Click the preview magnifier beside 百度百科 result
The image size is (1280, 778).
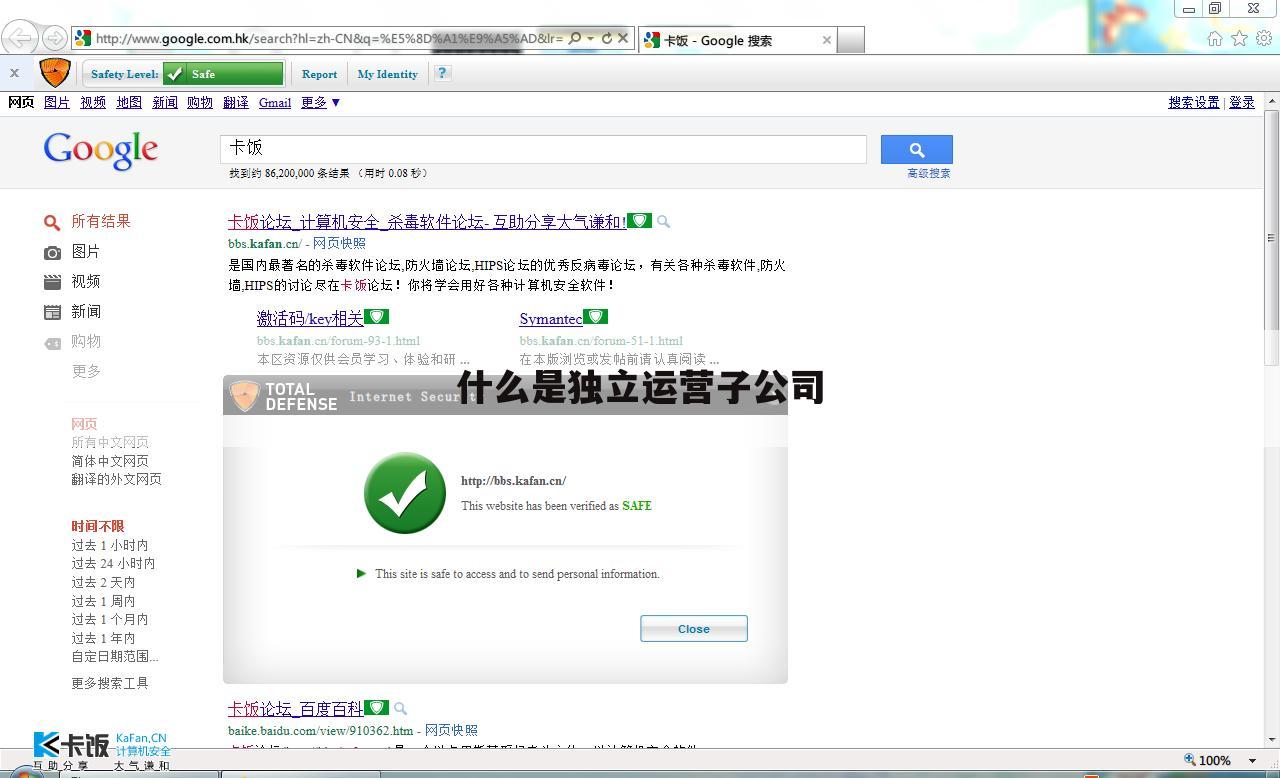pyautogui.click(x=400, y=709)
